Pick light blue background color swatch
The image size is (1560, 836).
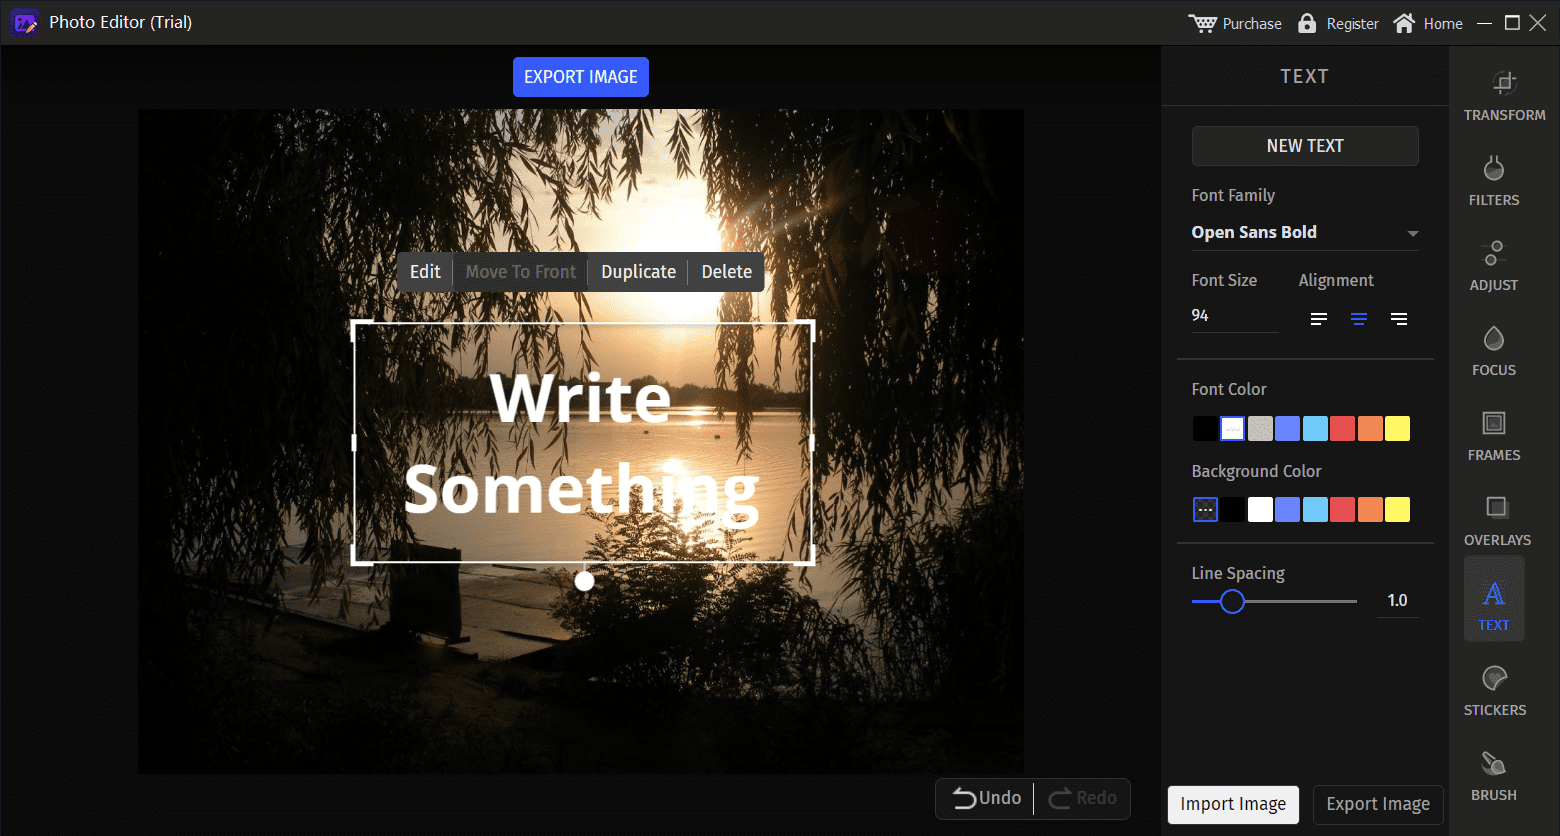point(1315,510)
